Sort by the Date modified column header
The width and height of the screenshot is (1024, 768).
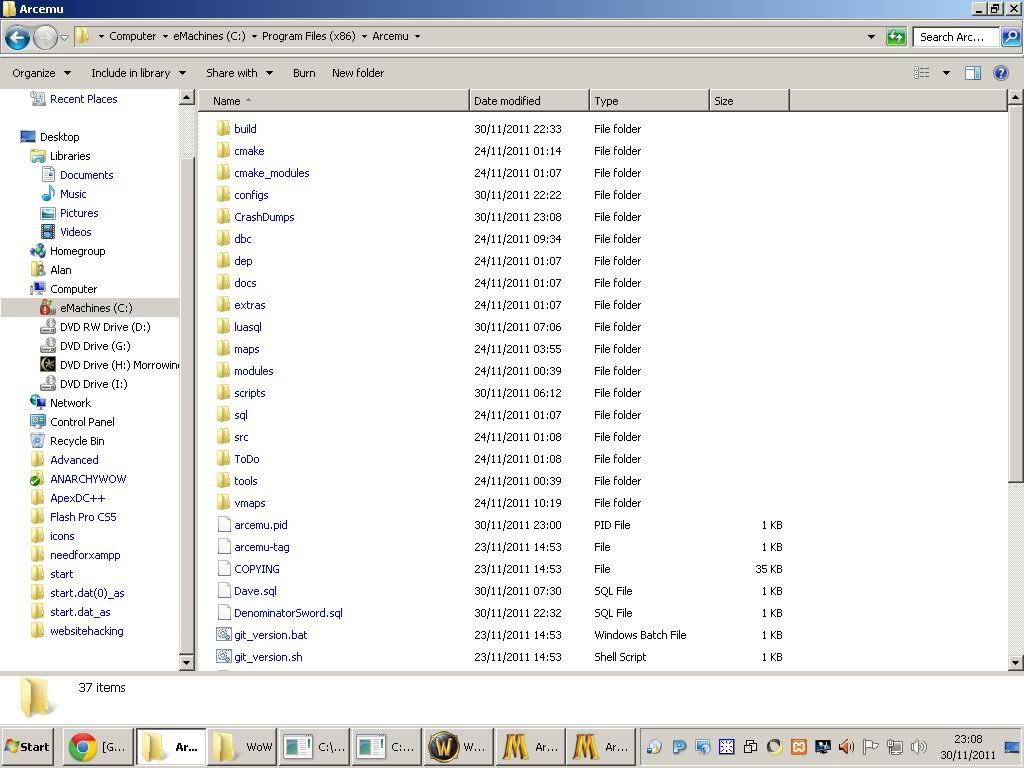tap(529, 101)
